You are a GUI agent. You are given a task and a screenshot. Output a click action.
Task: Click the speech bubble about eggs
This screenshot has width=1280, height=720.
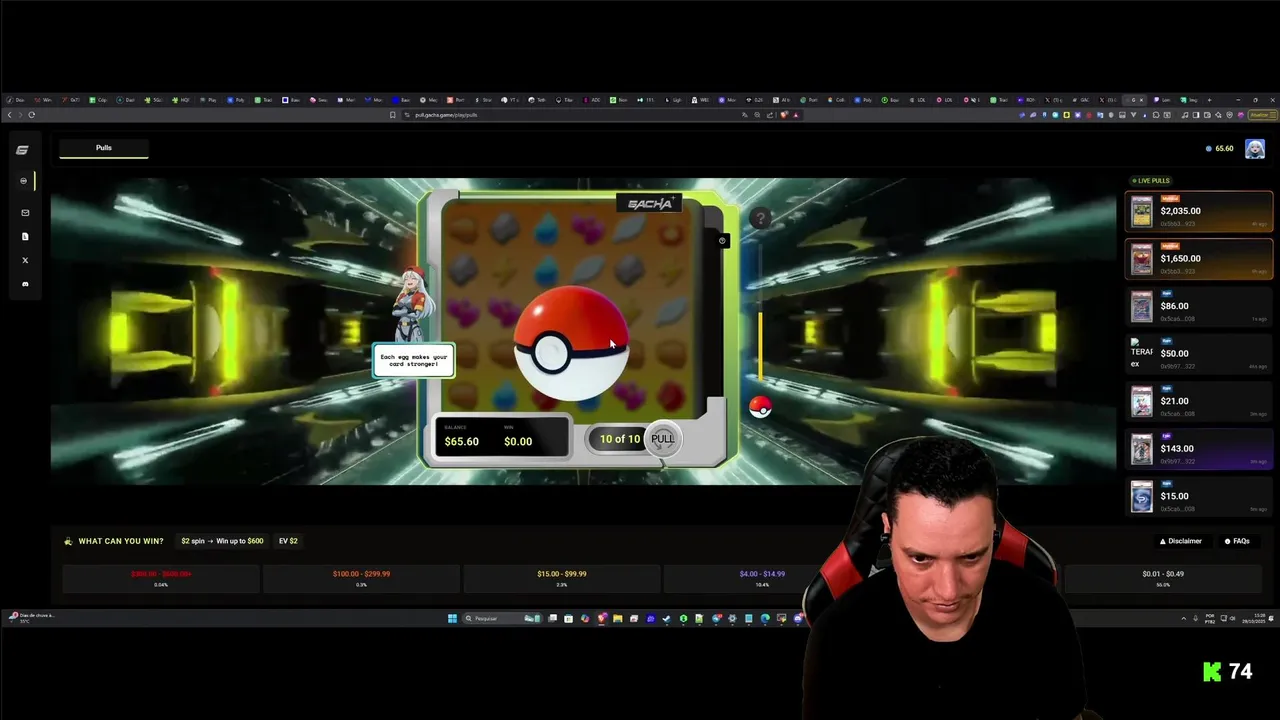click(x=413, y=360)
